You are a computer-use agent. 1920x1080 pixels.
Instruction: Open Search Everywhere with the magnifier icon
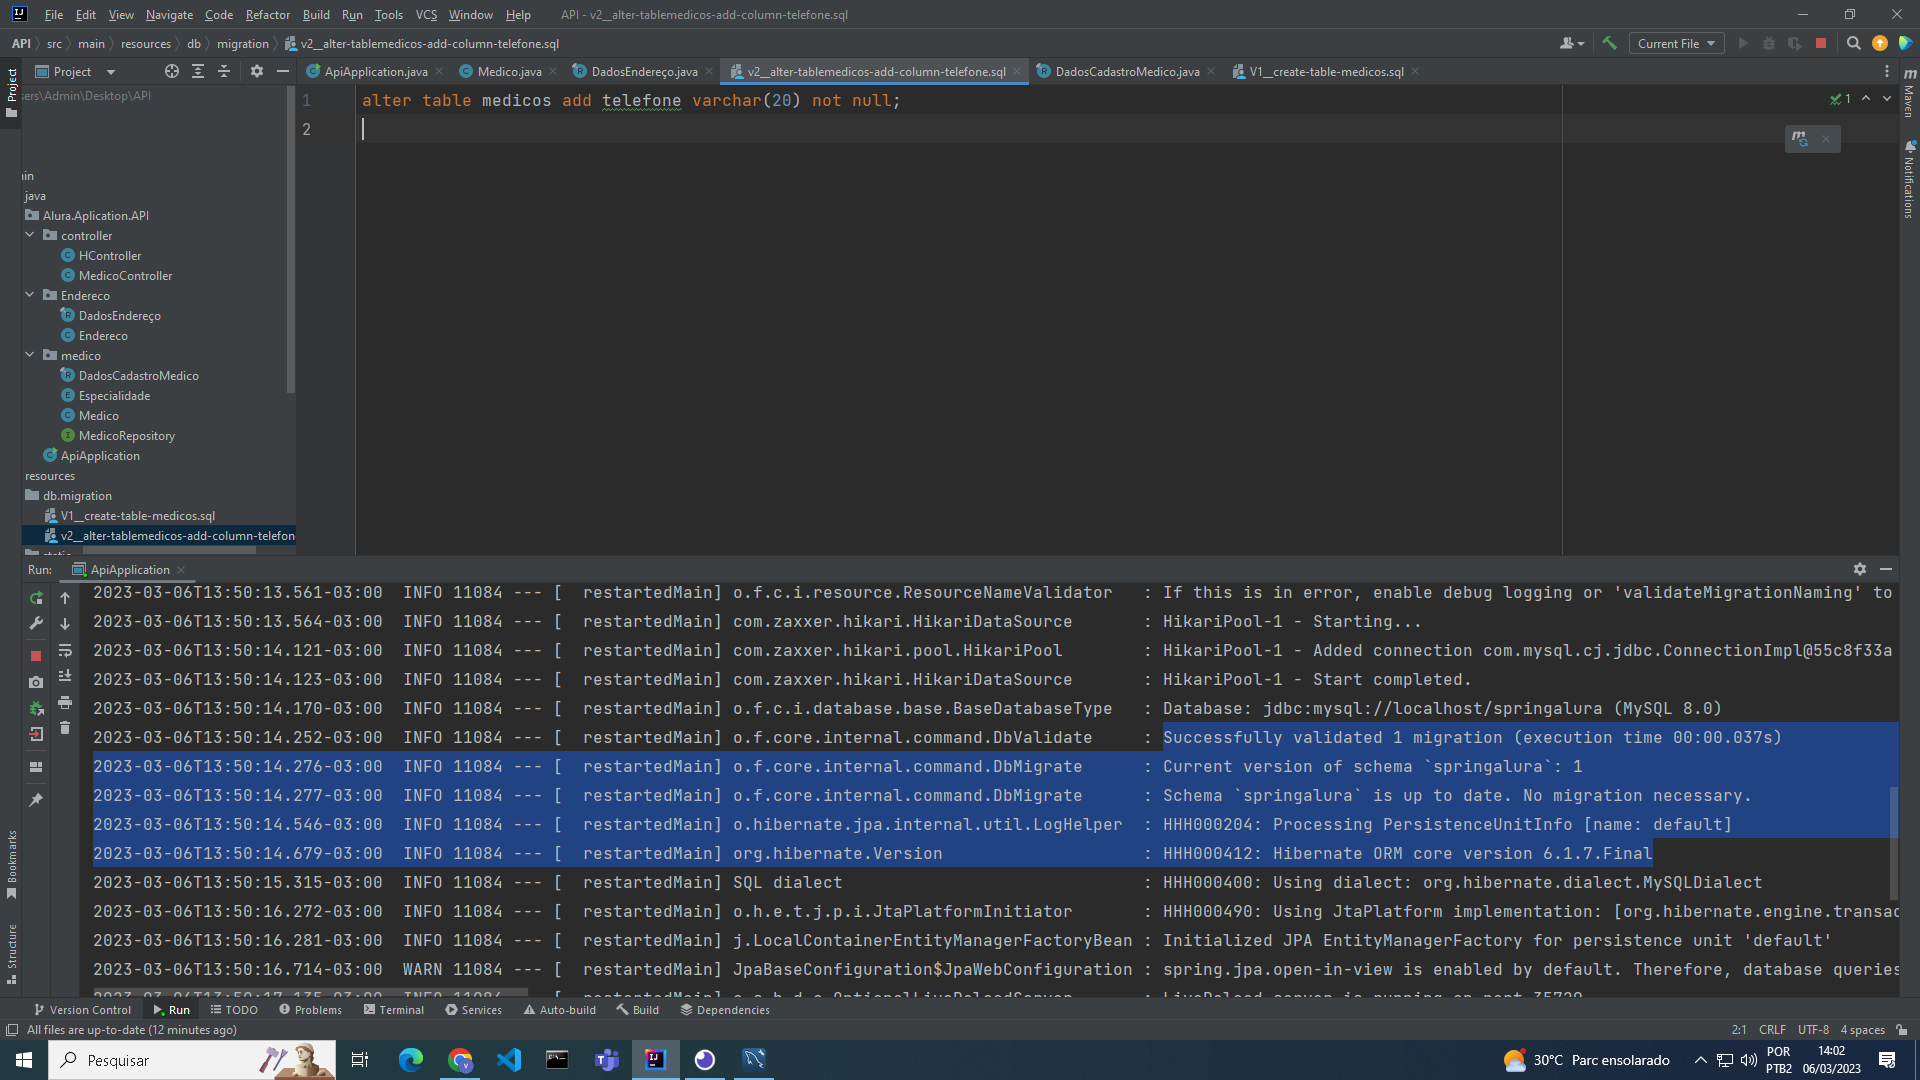(1853, 43)
